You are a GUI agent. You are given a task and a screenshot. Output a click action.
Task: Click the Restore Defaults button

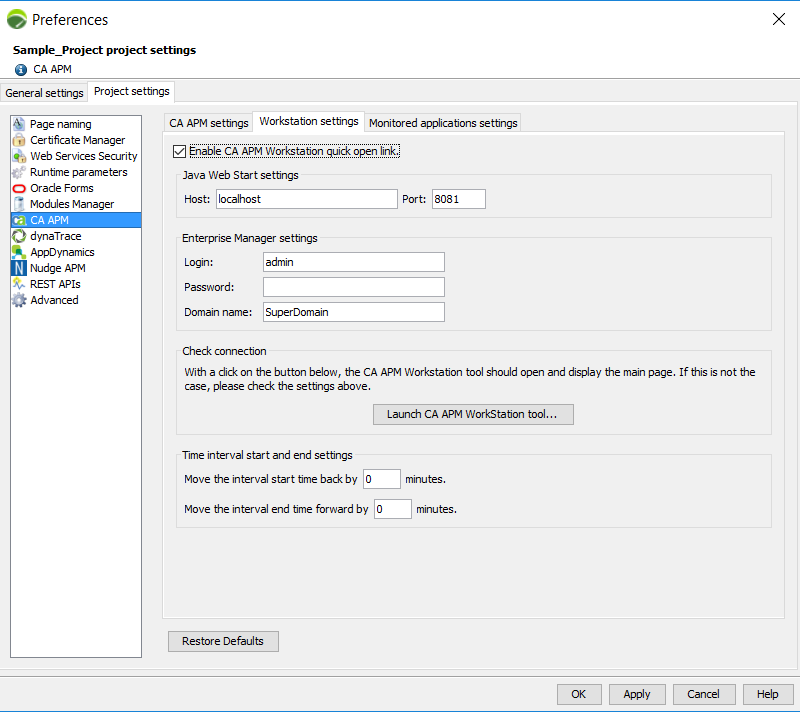pyautogui.click(x=223, y=641)
